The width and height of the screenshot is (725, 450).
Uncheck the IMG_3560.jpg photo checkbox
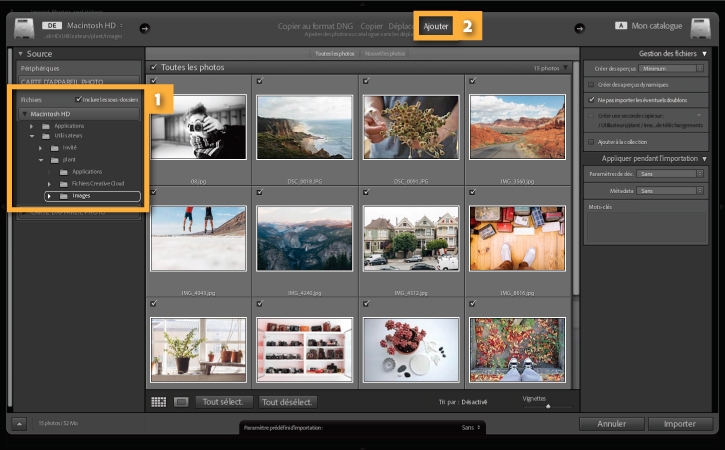tap(473, 81)
